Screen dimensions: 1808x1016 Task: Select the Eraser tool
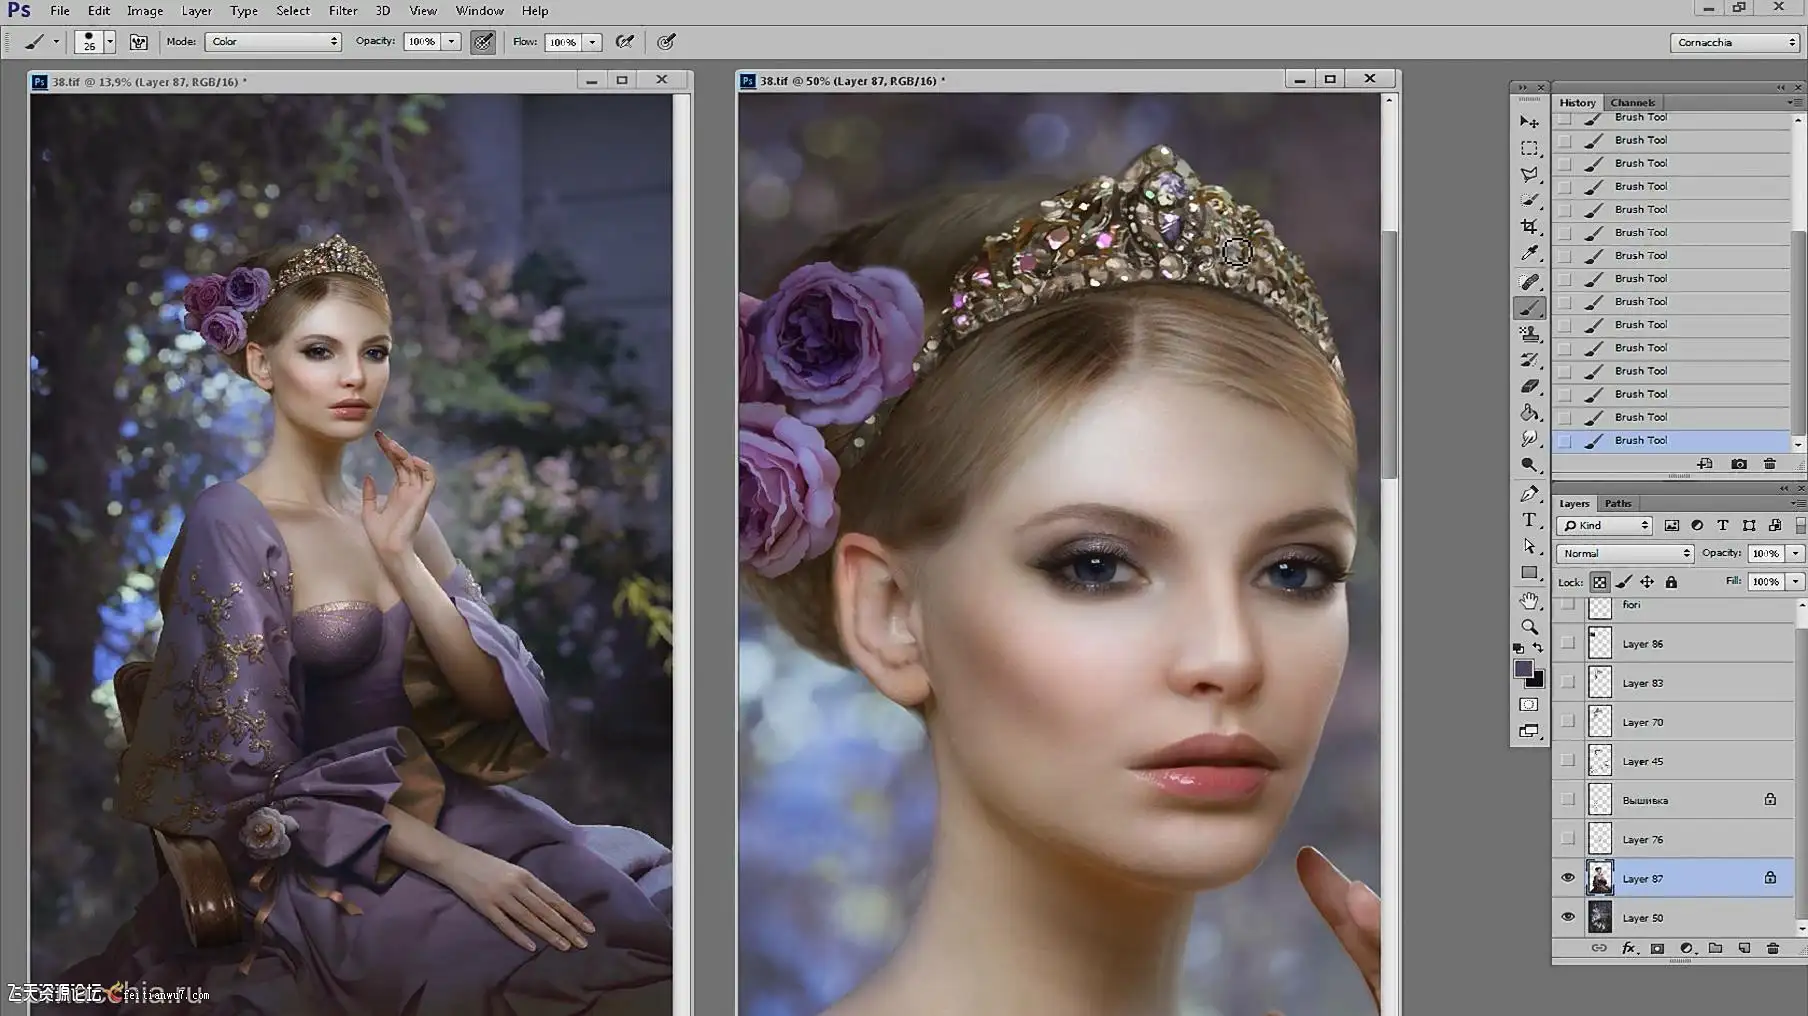click(1529, 386)
